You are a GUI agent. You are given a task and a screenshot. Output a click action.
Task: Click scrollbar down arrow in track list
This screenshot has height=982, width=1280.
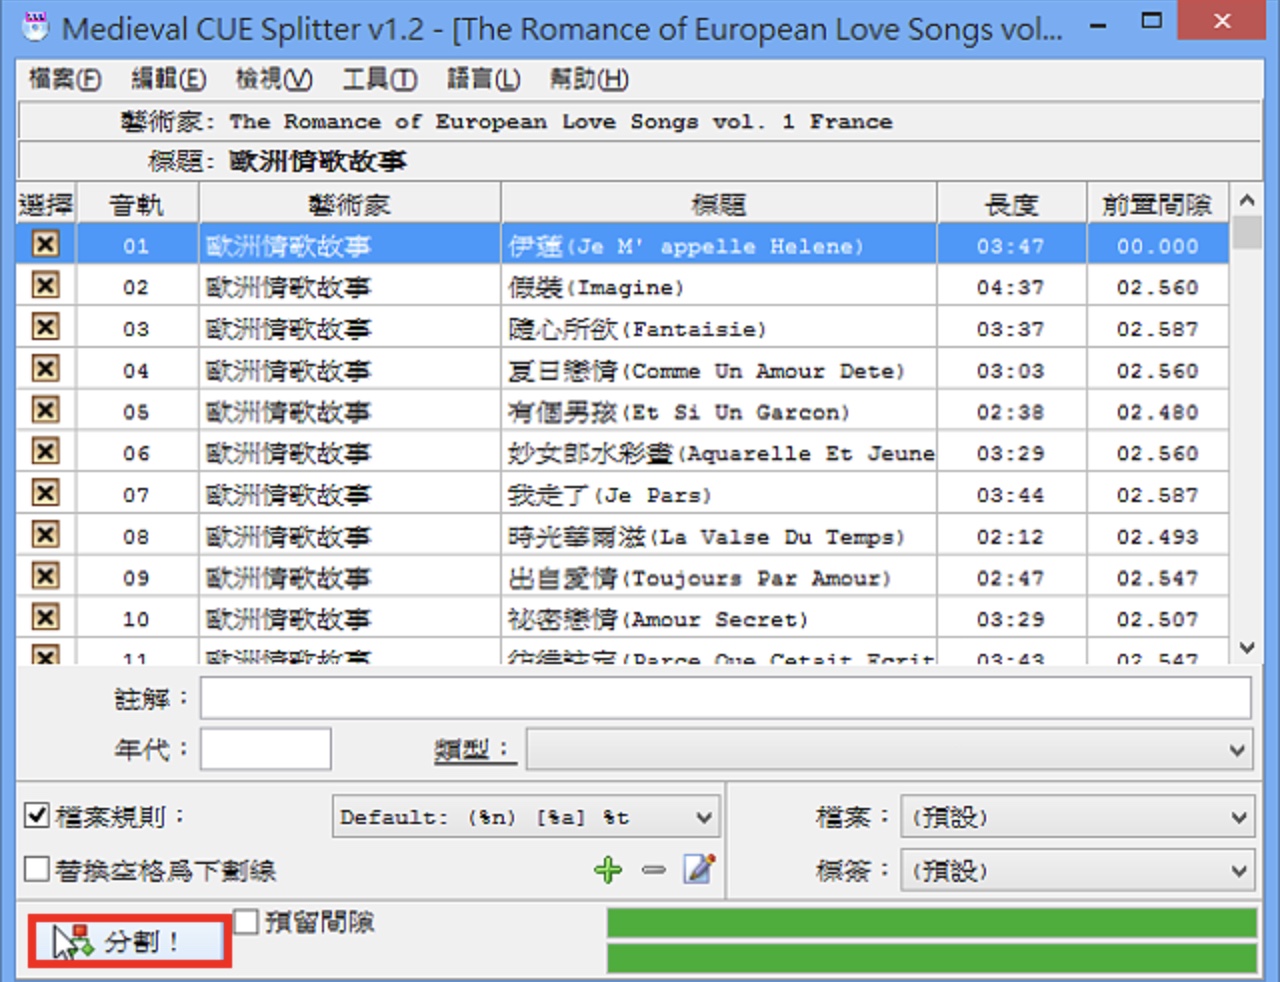point(1247,648)
